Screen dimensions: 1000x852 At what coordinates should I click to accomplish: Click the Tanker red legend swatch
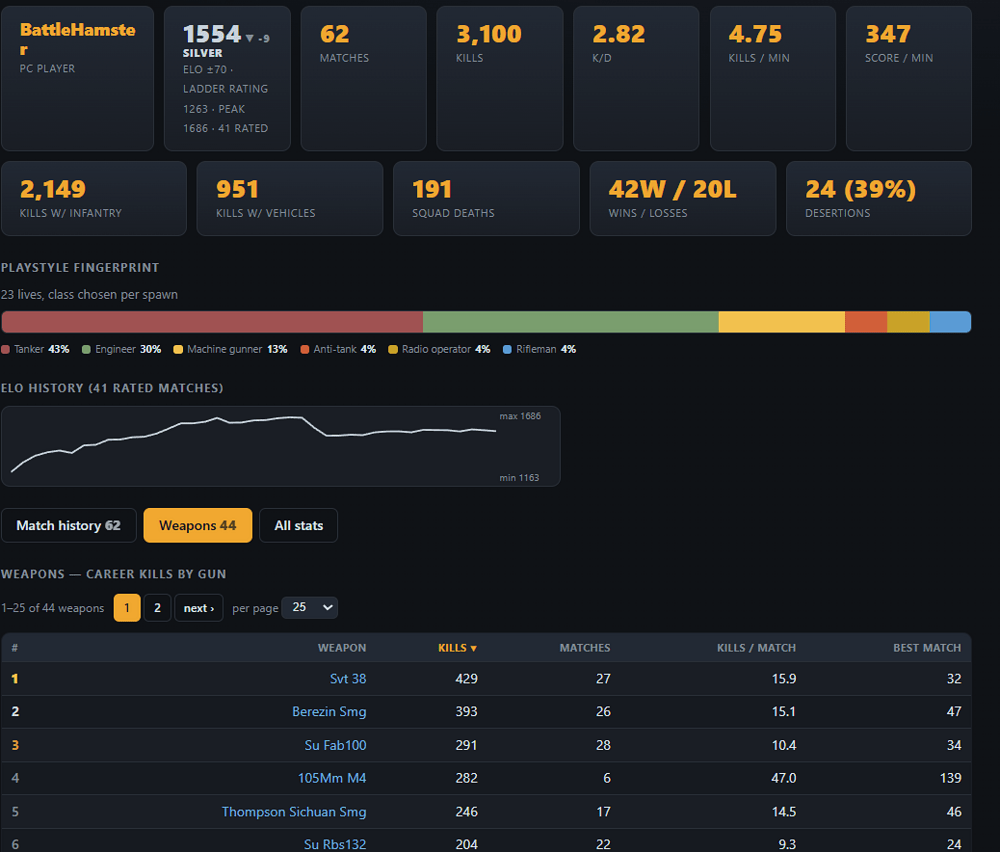6,349
